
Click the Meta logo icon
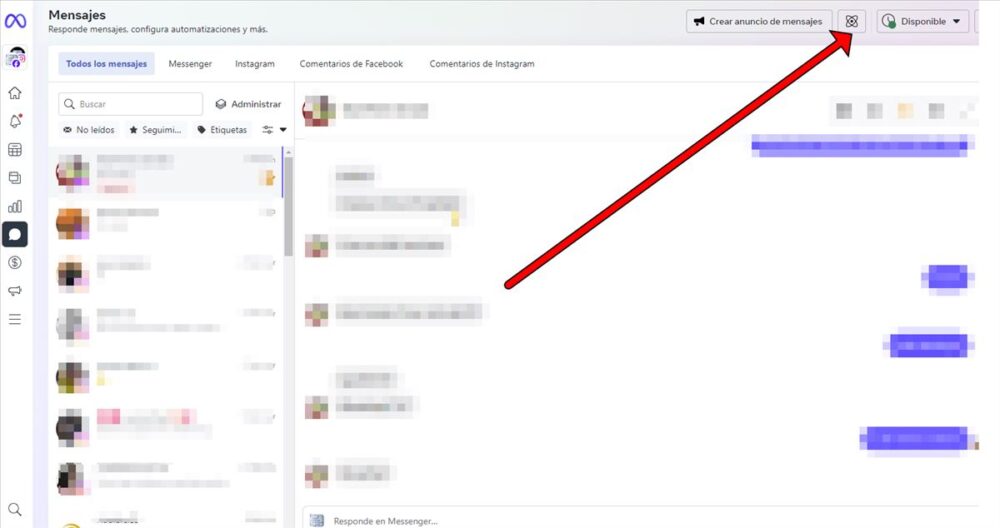(x=15, y=21)
